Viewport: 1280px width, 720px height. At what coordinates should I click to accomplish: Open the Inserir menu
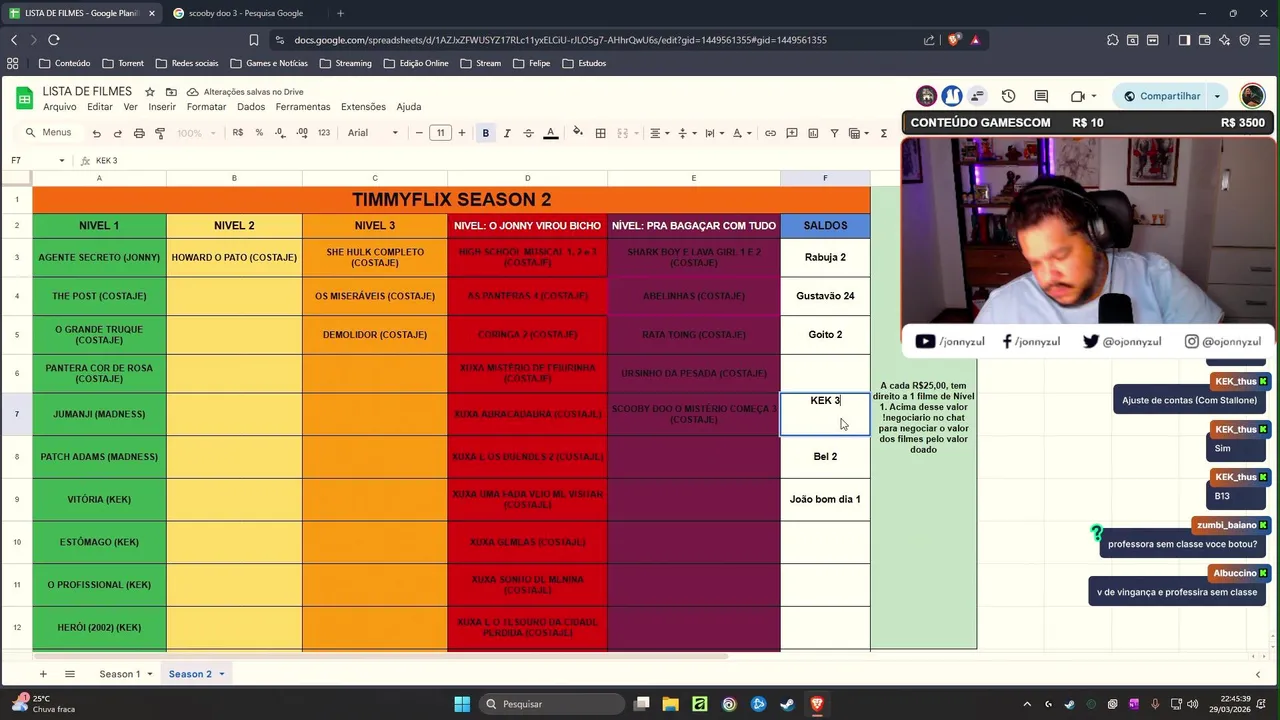coord(162,107)
